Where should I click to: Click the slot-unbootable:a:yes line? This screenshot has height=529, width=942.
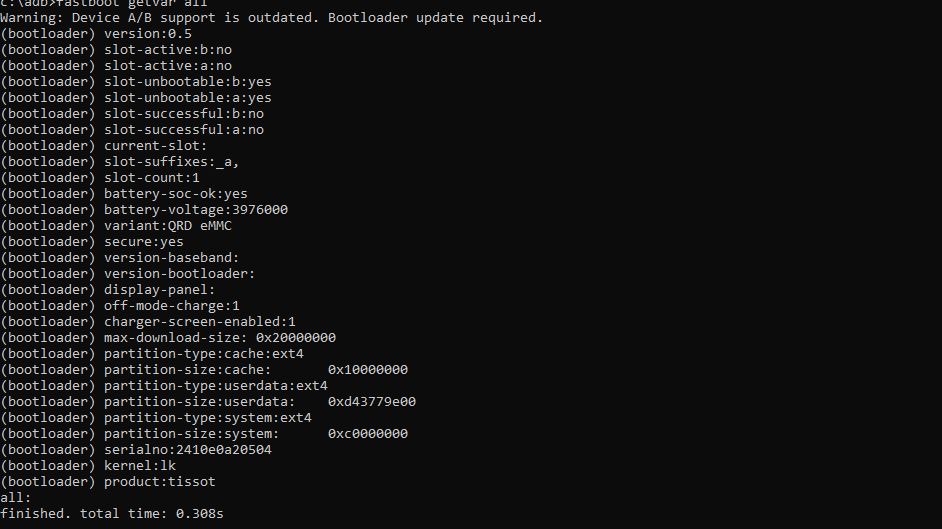coord(136,98)
